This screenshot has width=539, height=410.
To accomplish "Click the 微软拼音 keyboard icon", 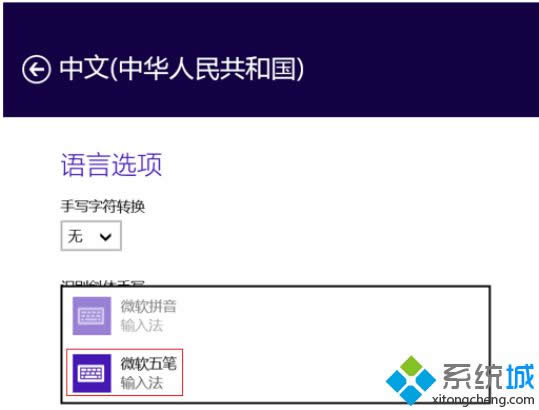I will tap(92, 316).
